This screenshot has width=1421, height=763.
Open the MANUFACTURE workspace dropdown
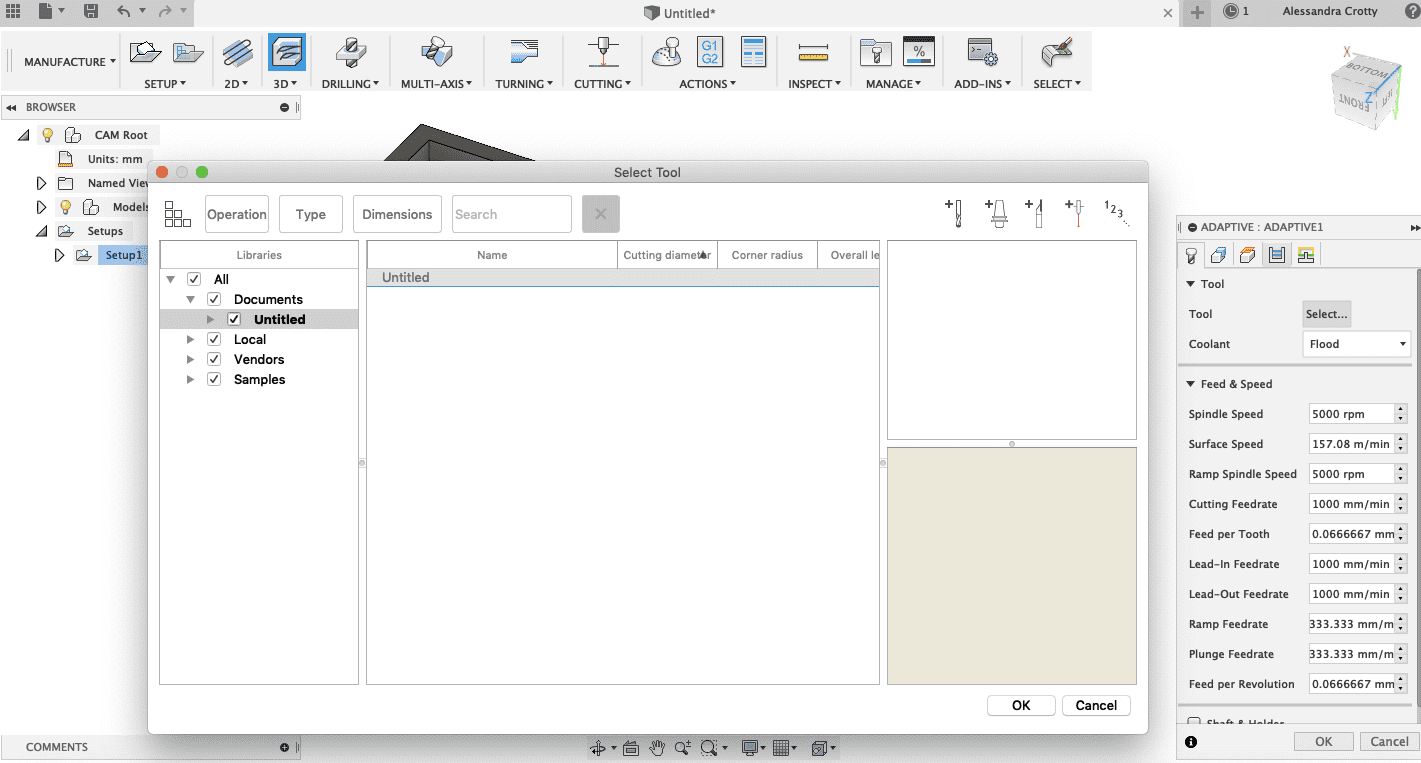tap(70, 62)
